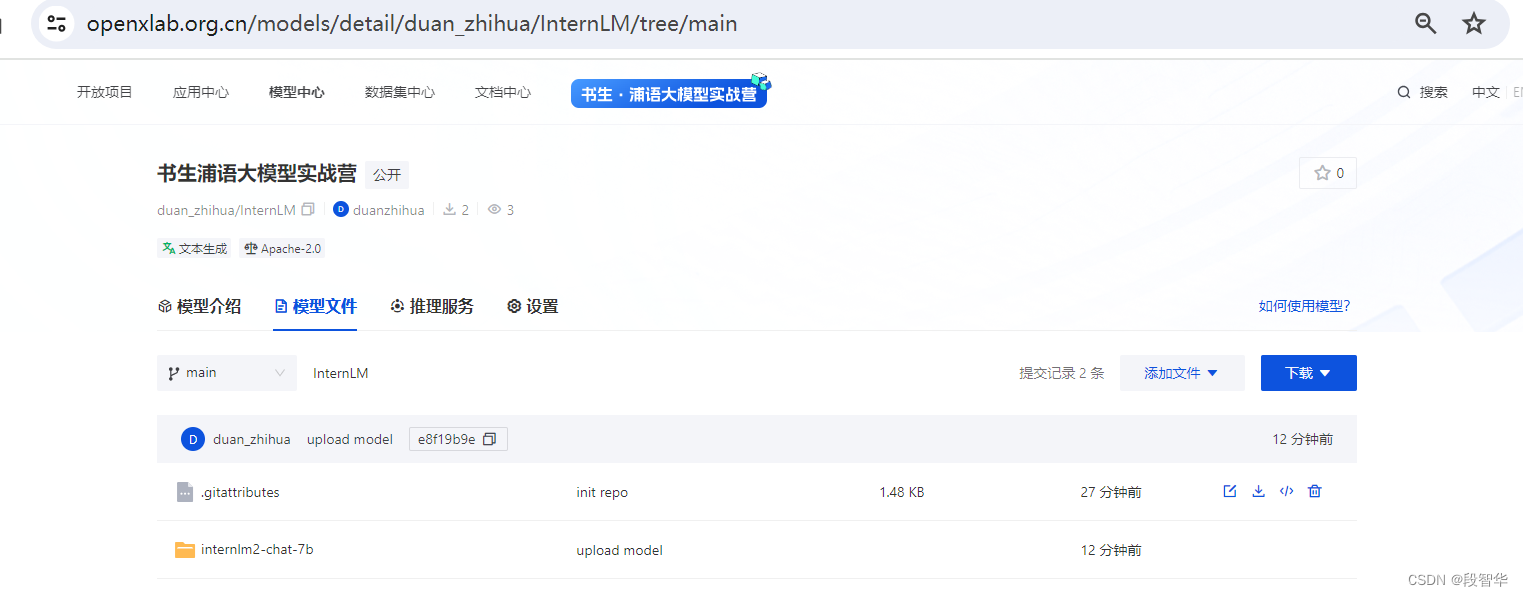This screenshot has width=1523, height=596.
Task: Open the main branch dropdown
Action: 227,372
